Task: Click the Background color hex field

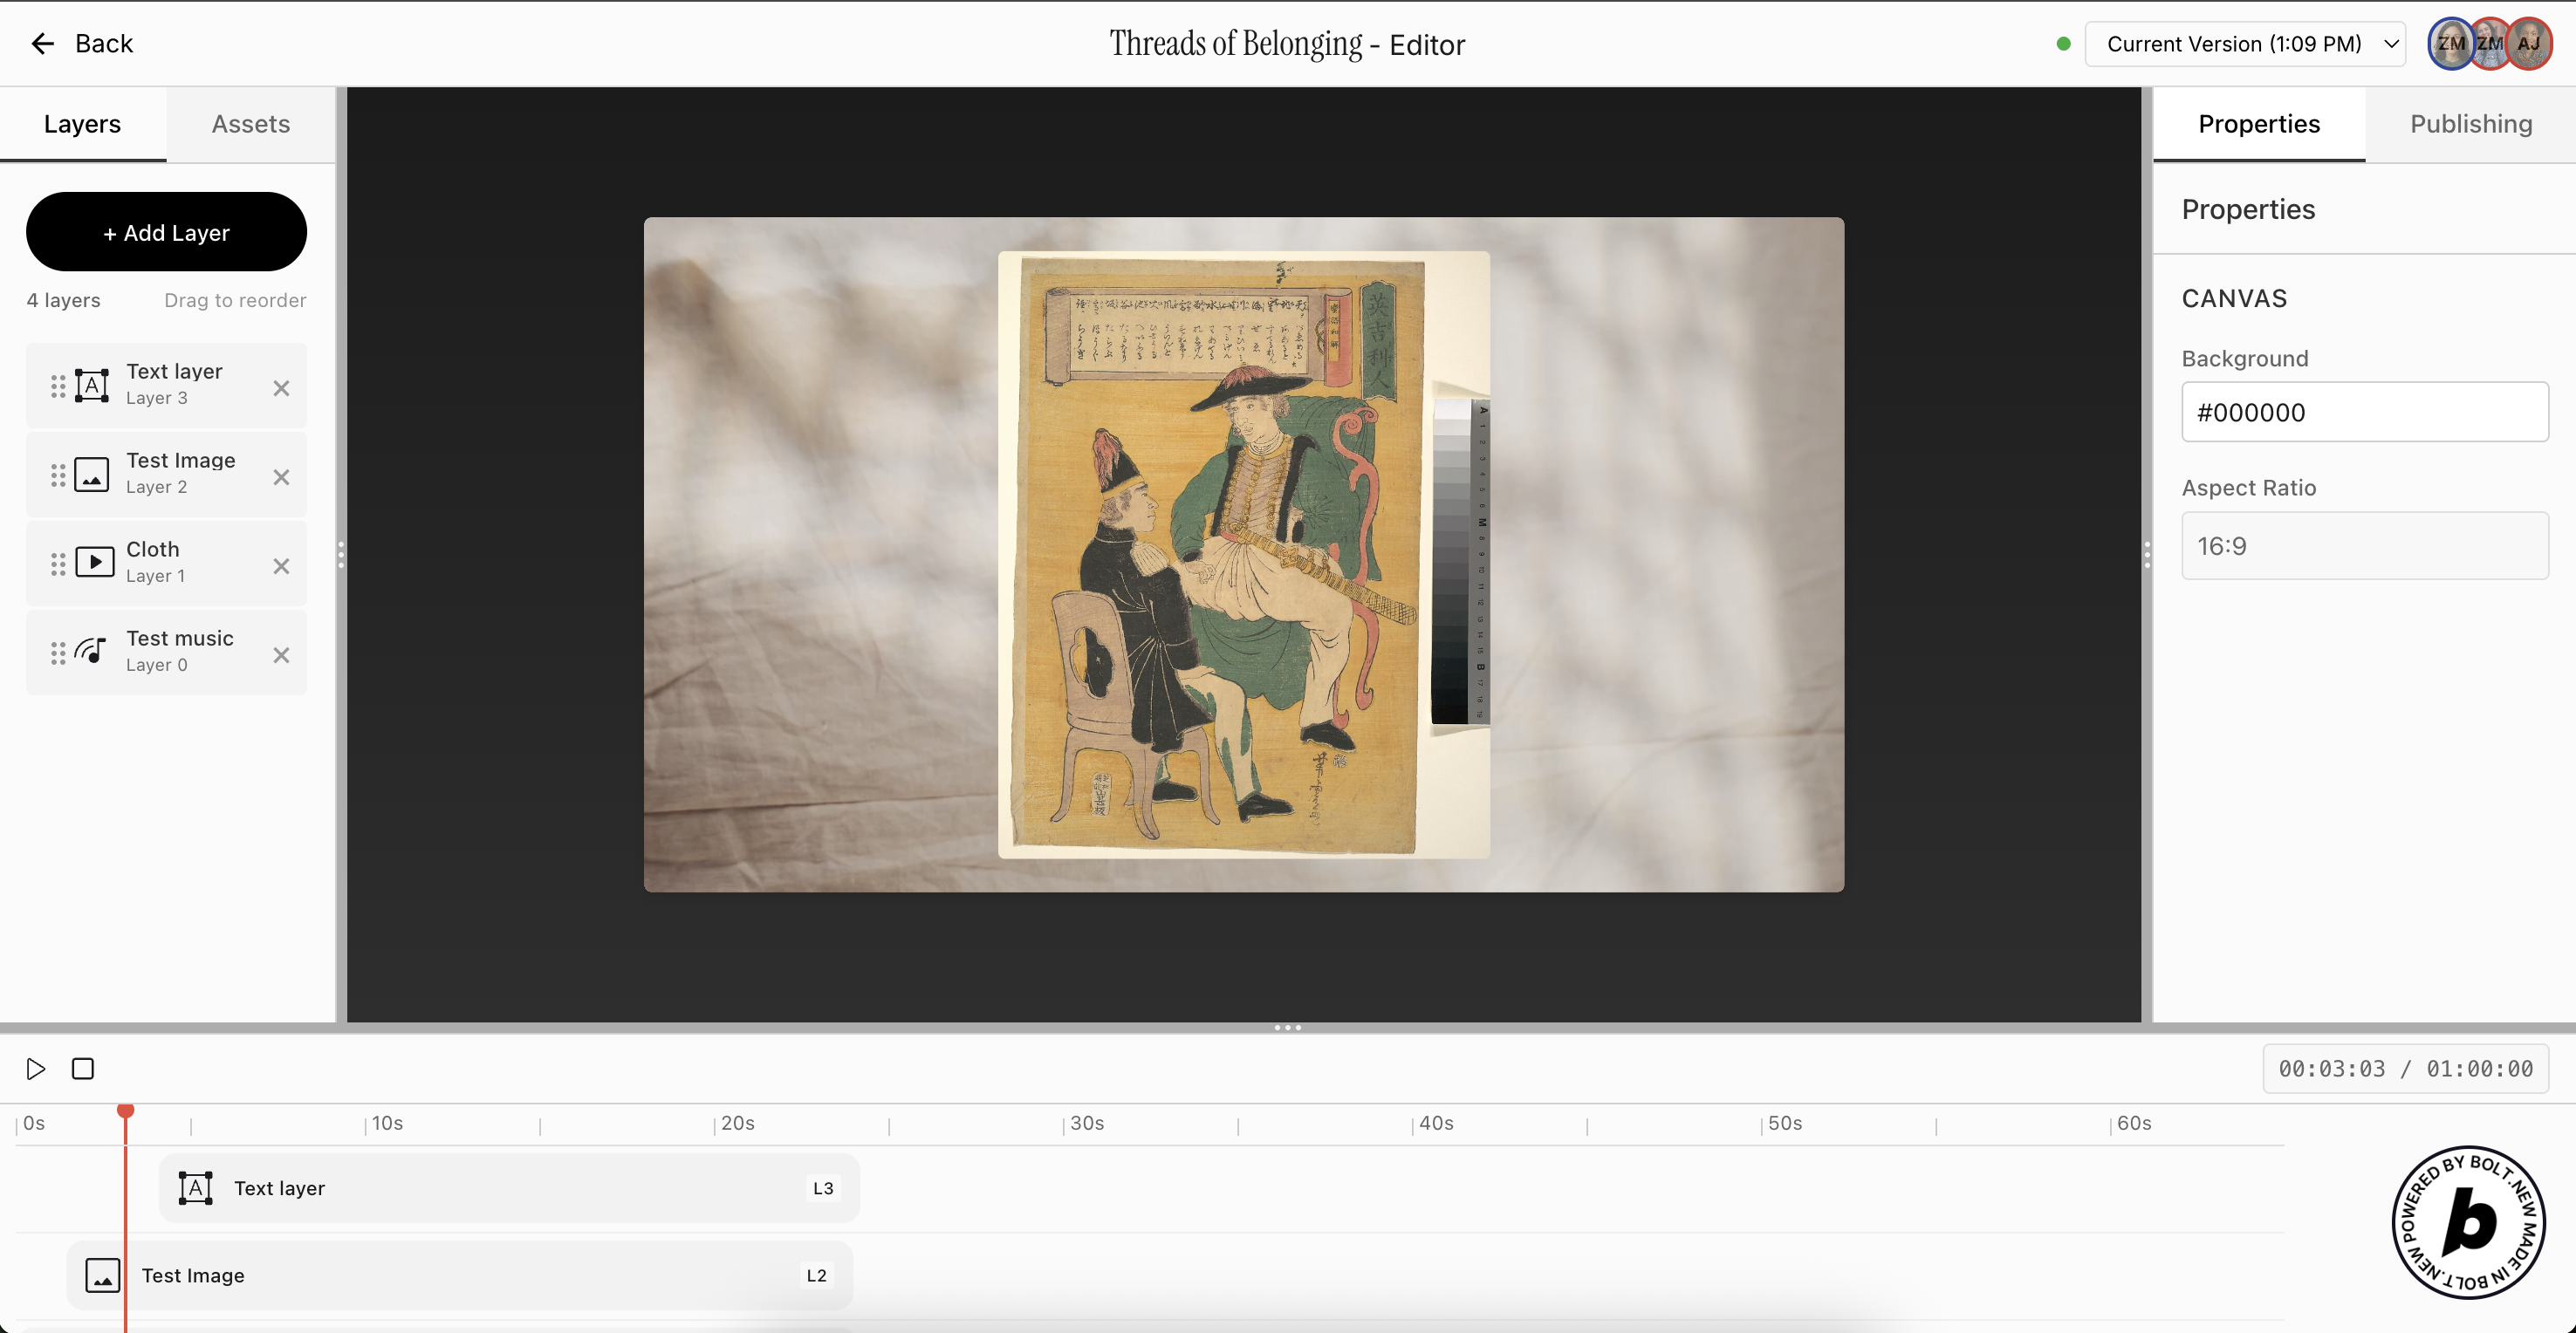Action: coord(2364,412)
